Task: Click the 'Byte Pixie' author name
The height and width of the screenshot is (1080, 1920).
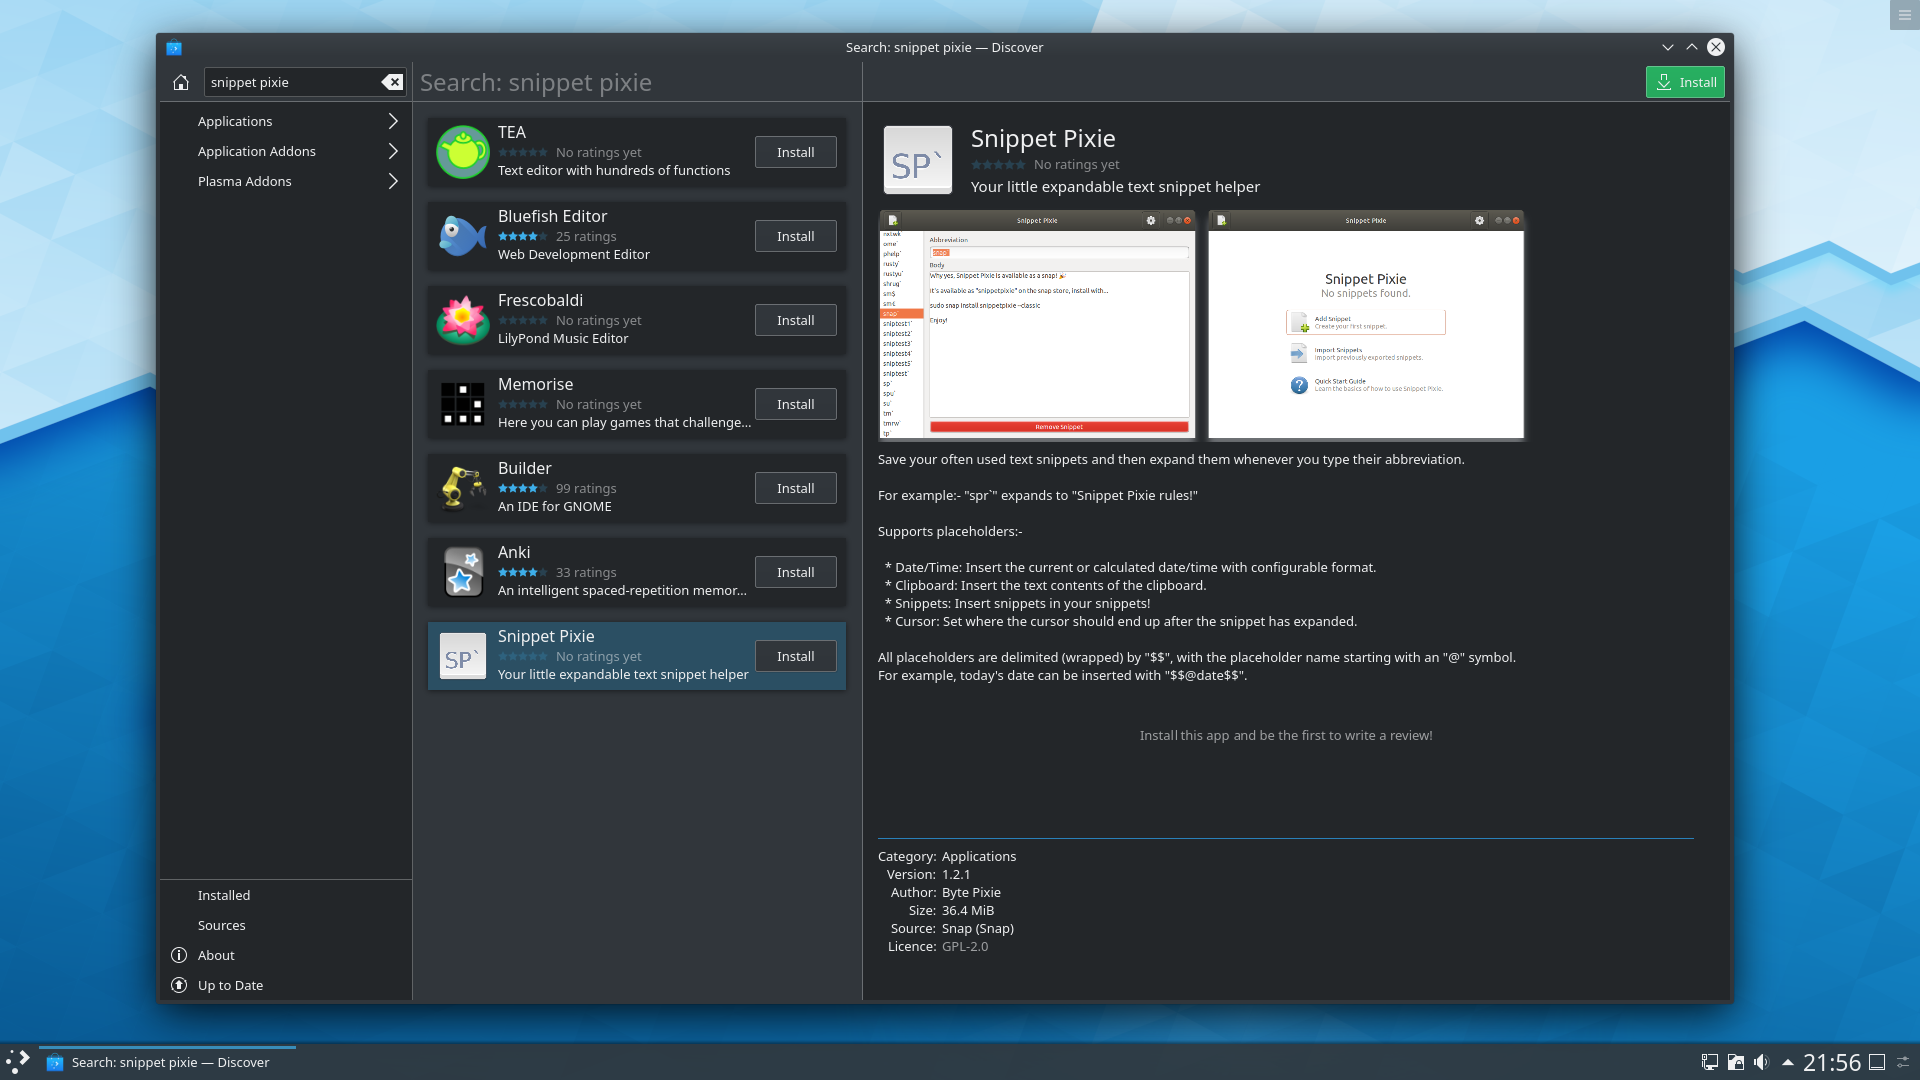Action: coord(971,892)
